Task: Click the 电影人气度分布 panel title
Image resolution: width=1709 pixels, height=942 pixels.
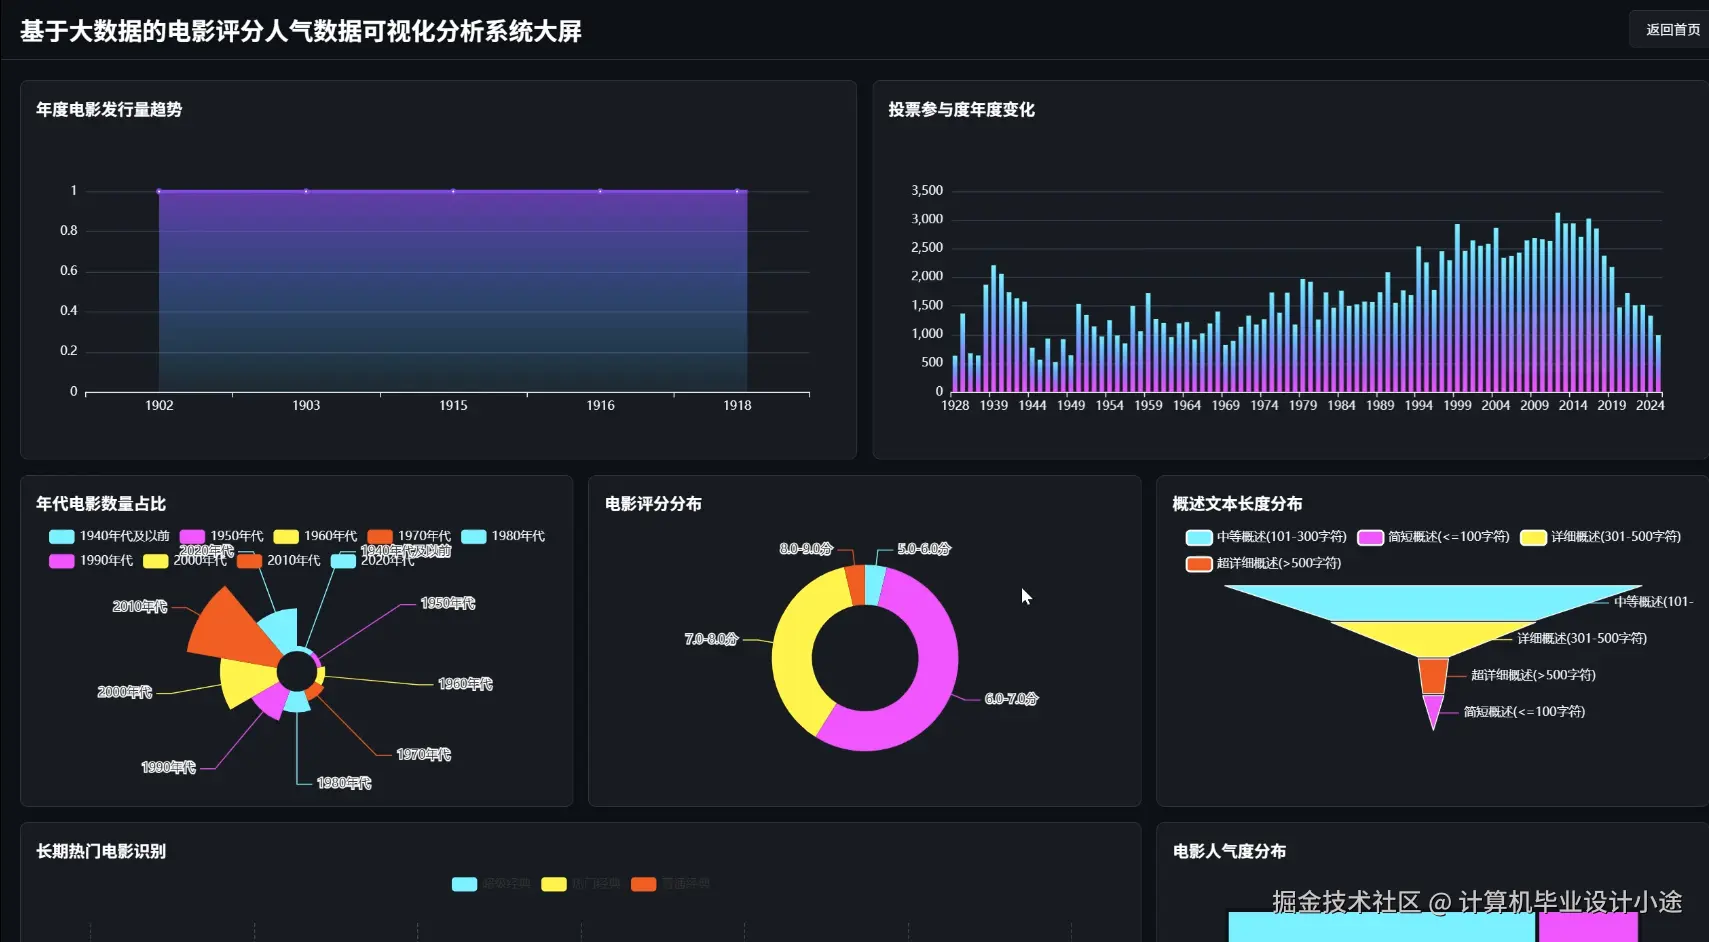Action: (x=1229, y=851)
